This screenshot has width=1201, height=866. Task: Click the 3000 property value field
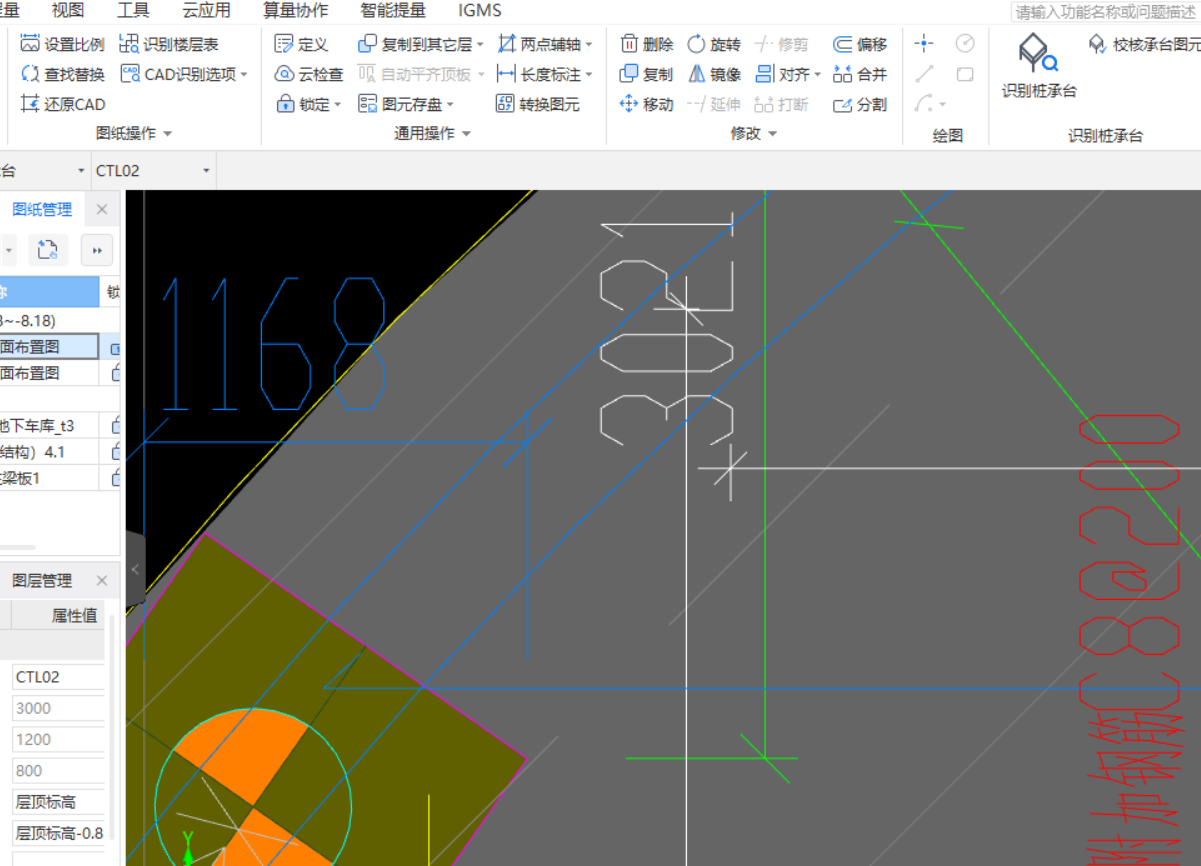coord(58,708)
